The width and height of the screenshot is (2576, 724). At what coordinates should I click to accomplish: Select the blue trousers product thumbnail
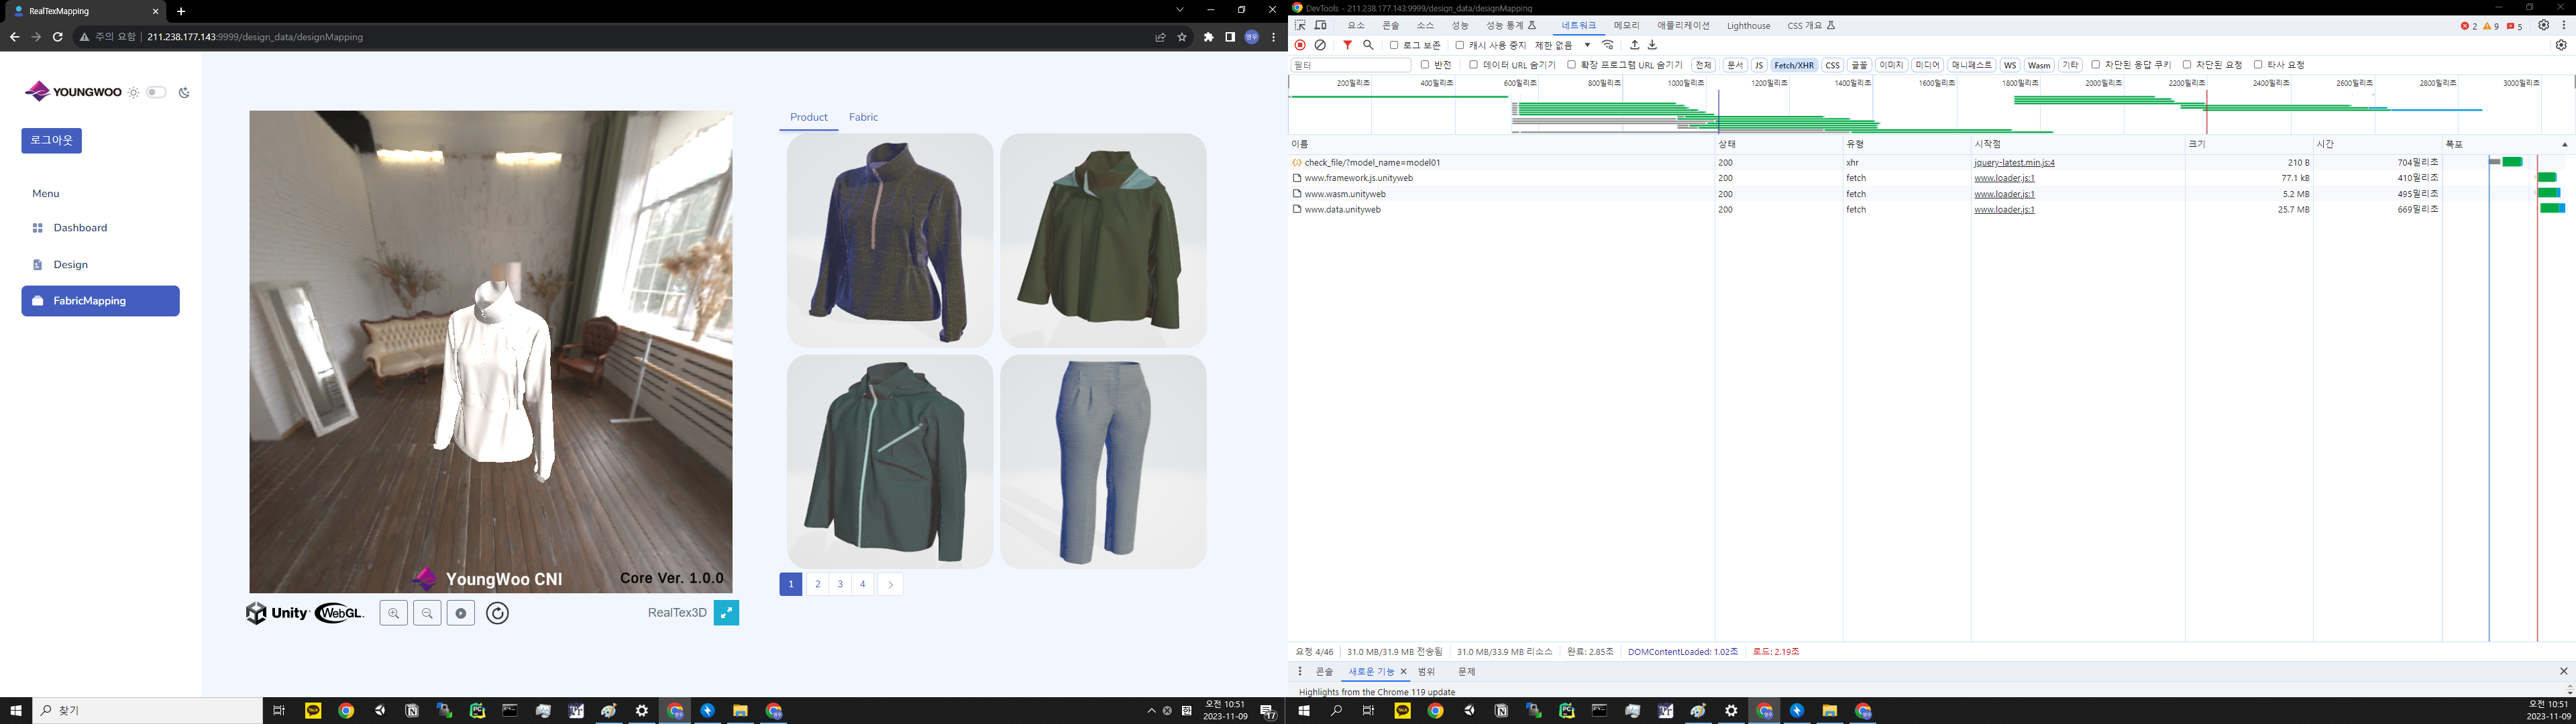(1103, 461)
